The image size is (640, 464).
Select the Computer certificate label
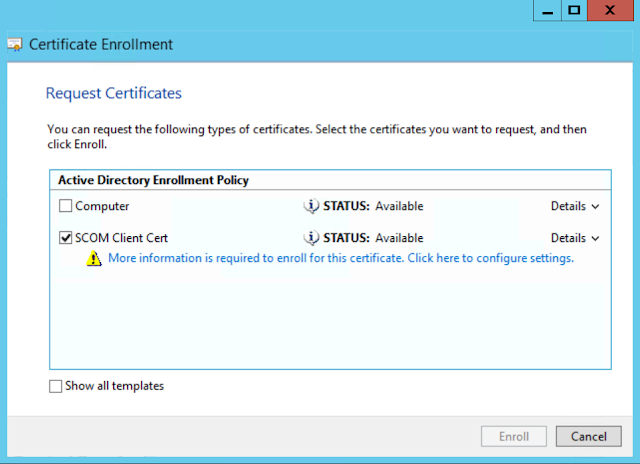click(x=103, y=206)
